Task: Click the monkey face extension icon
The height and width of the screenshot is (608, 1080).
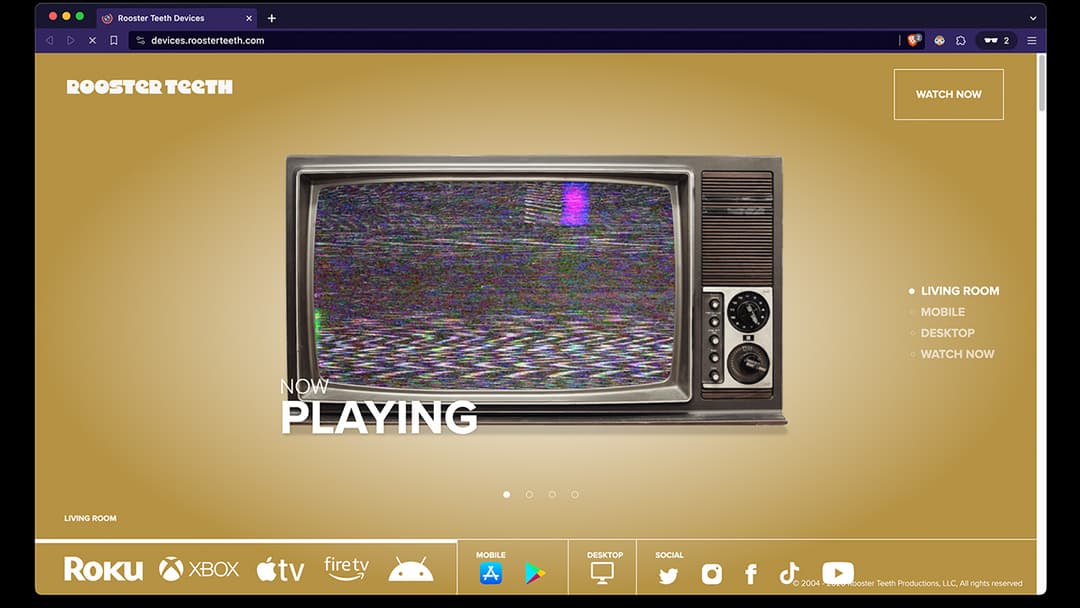Action: [x=939, y=41]
